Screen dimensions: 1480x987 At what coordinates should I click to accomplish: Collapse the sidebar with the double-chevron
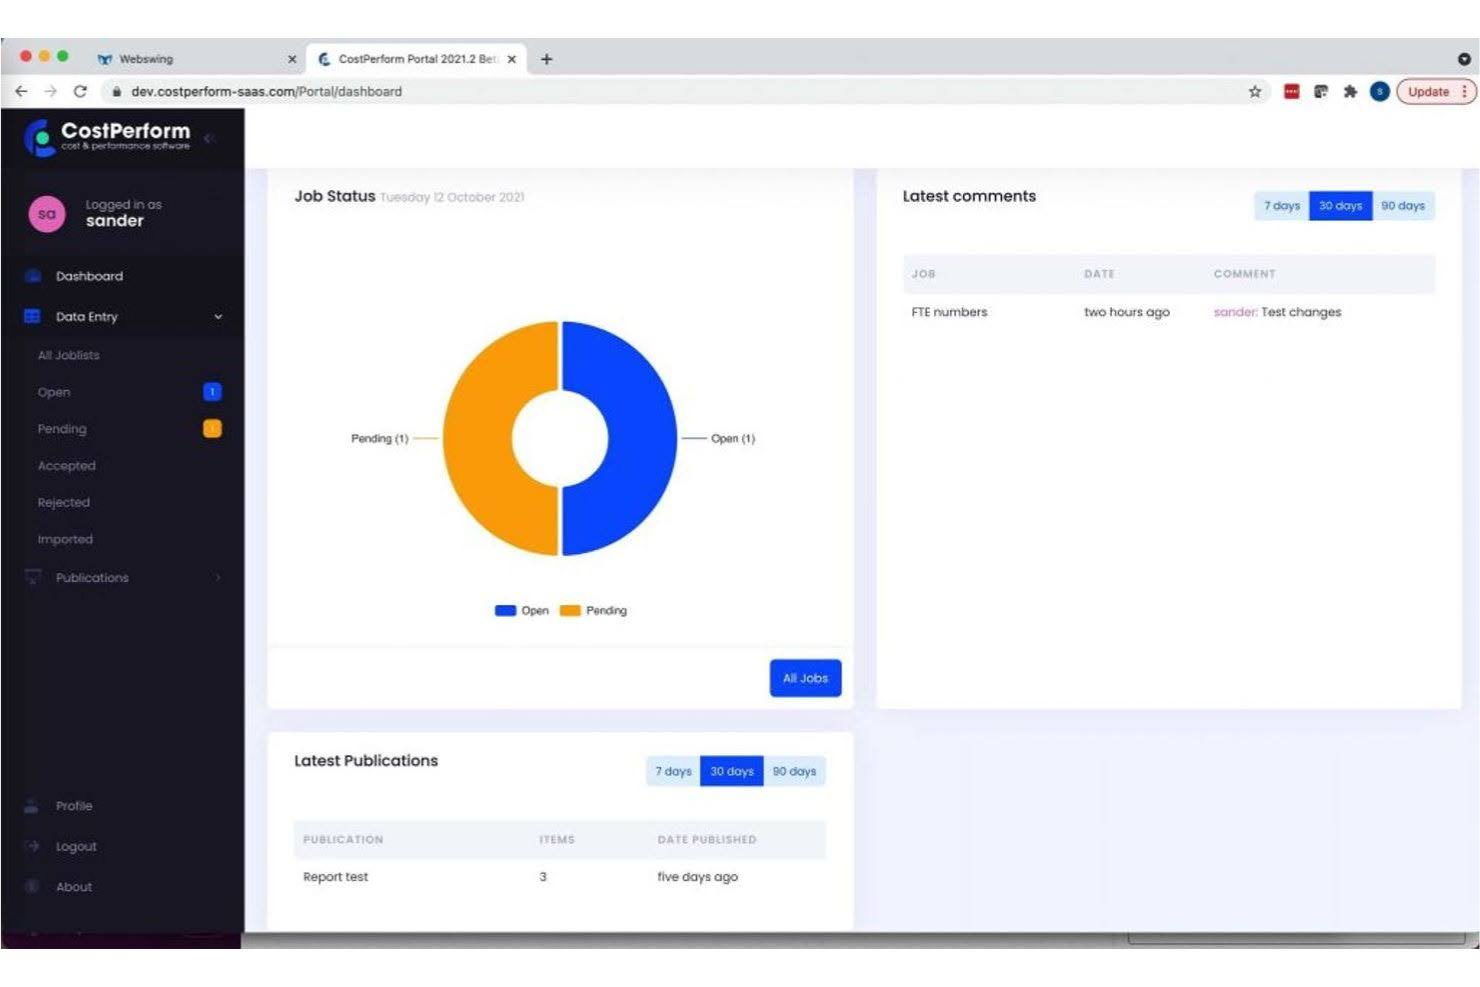tap(210, 139)
